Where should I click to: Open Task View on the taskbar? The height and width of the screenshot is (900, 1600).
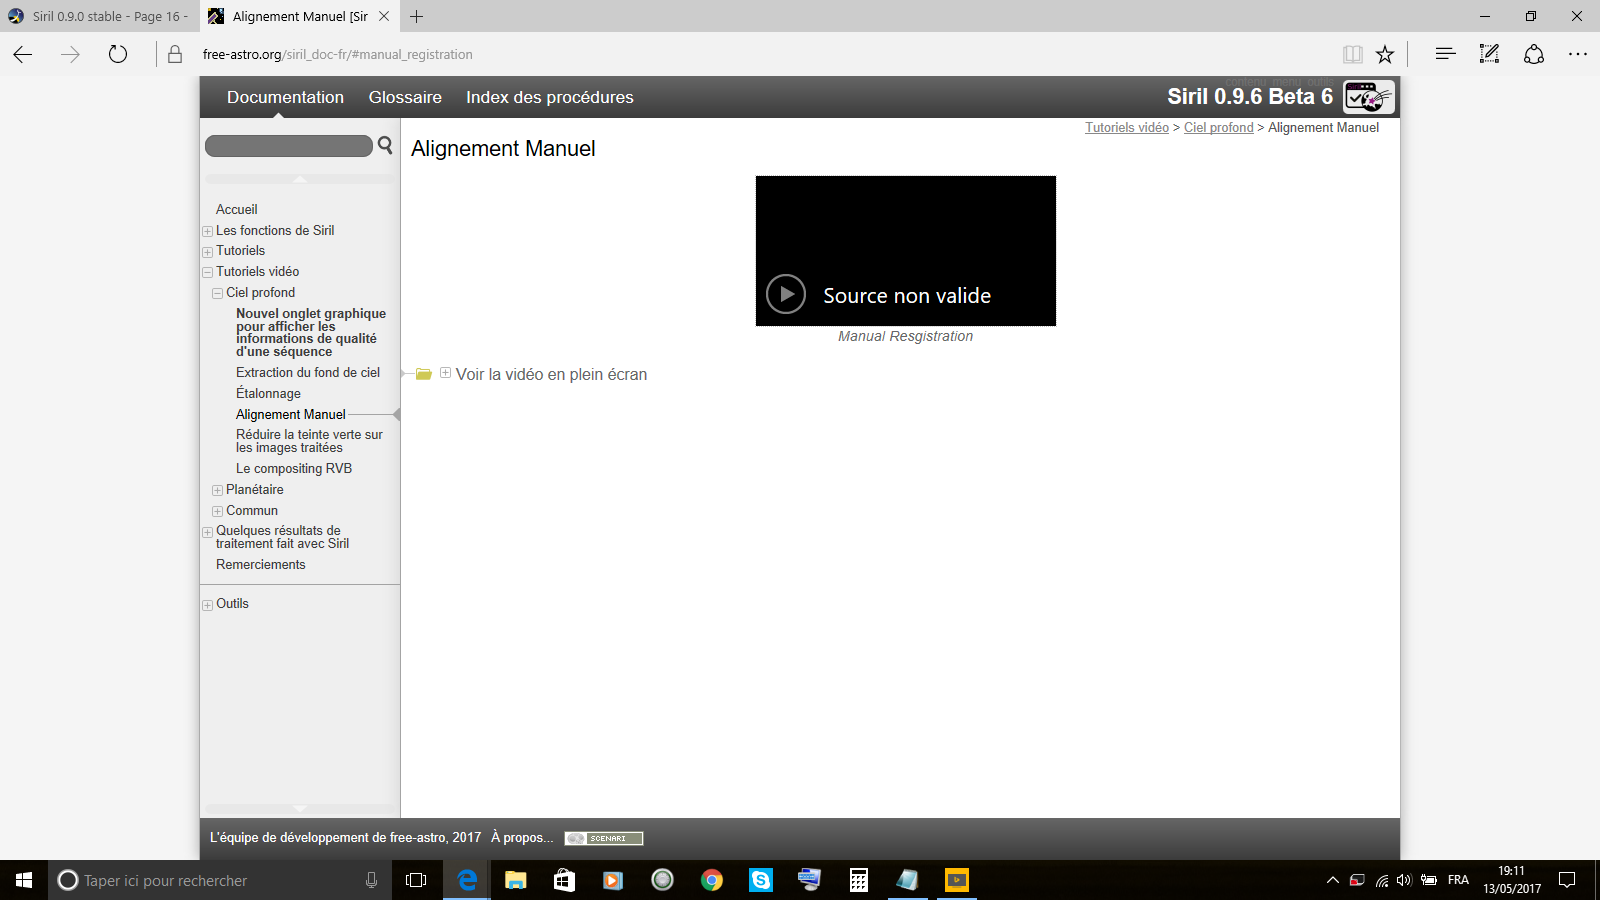click(x=416, y=880)
